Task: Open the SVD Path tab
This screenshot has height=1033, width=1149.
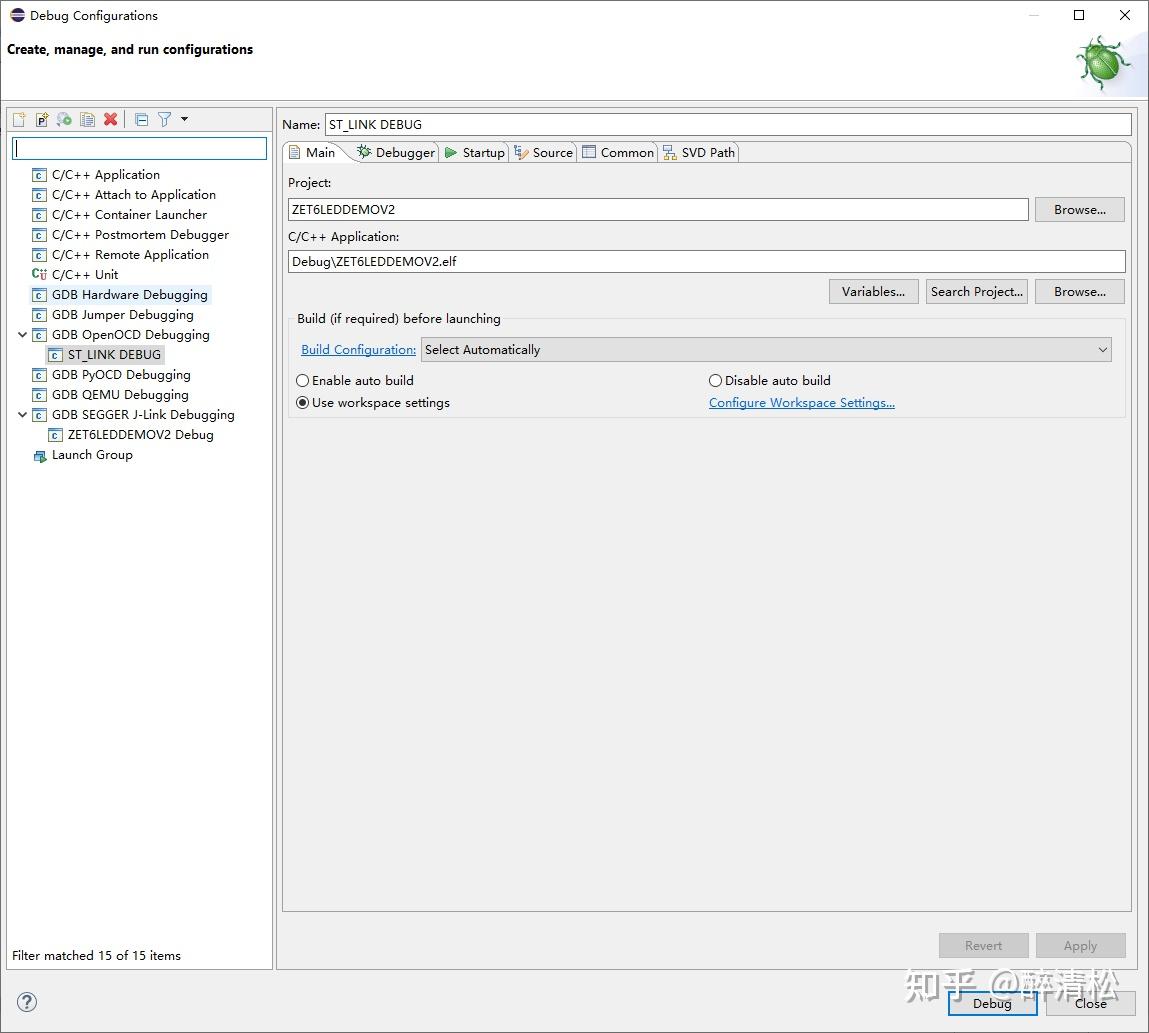Action: point(706,152)
